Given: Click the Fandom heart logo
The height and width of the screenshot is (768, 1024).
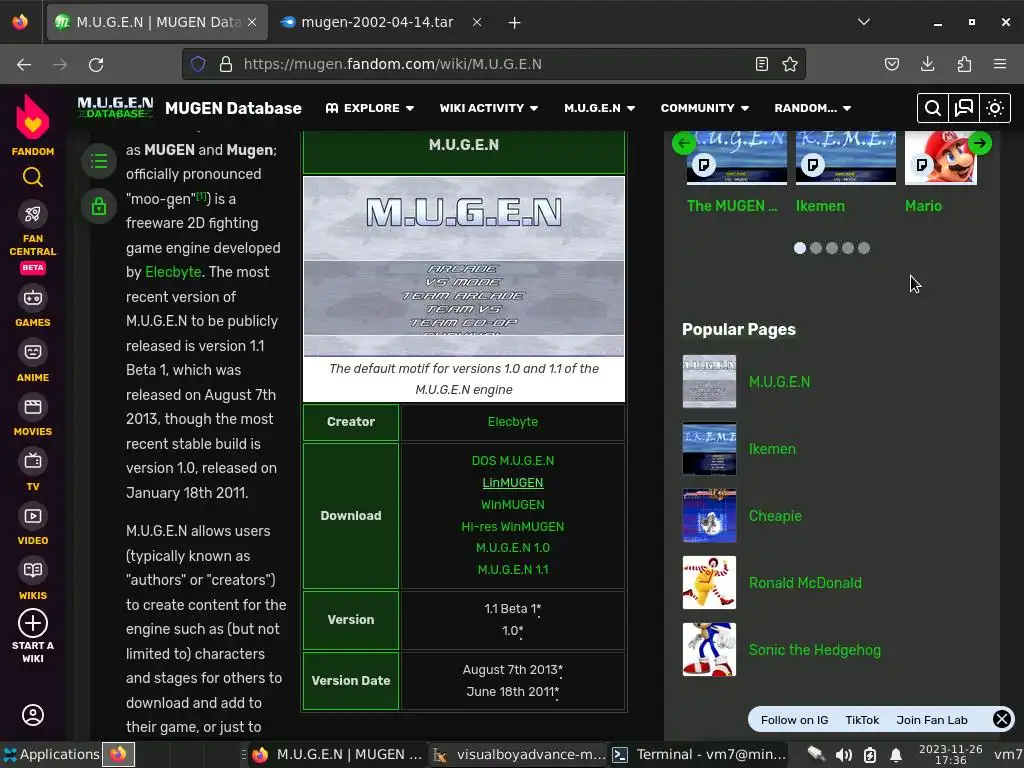Looking at the screenshot, I should click(x=33, y=118).
